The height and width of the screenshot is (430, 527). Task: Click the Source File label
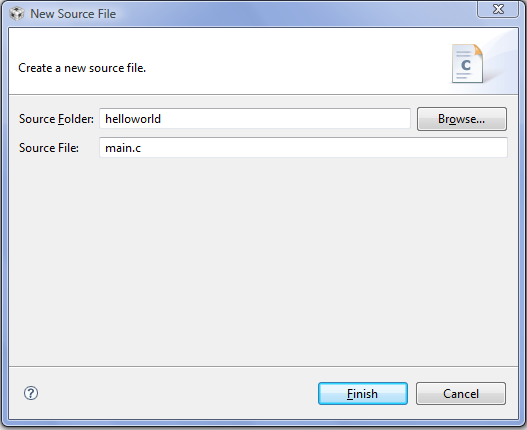[49, 148]
